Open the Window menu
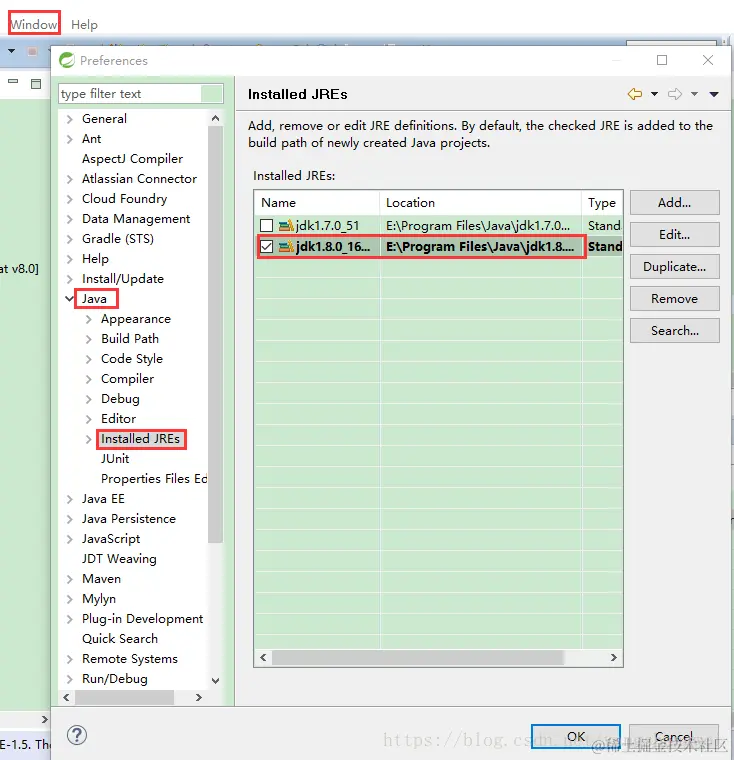The height and width of the screenshot is (760, 734). point(34,24)
